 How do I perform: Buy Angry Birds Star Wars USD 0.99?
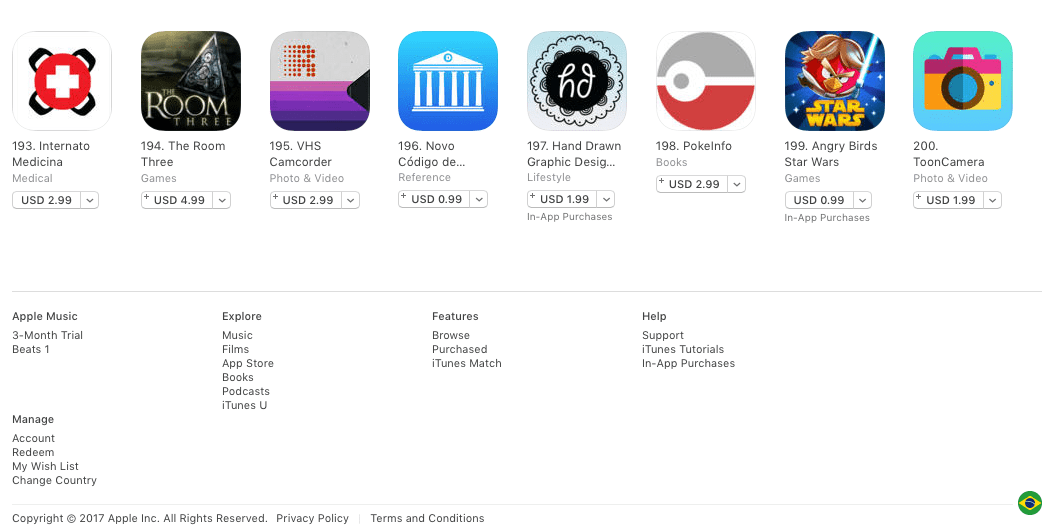point(819,200)
